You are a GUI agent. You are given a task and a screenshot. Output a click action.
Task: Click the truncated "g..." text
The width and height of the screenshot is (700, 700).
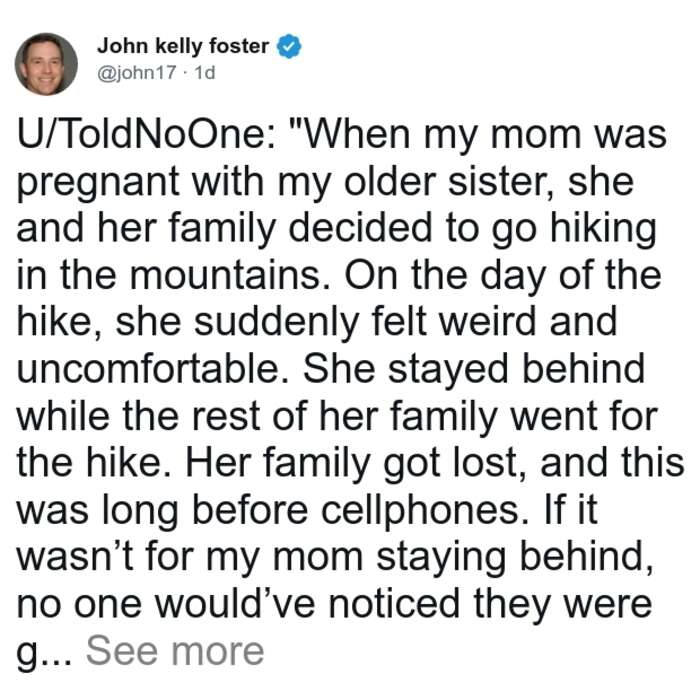pyautogui.click(x=44, y=654)
